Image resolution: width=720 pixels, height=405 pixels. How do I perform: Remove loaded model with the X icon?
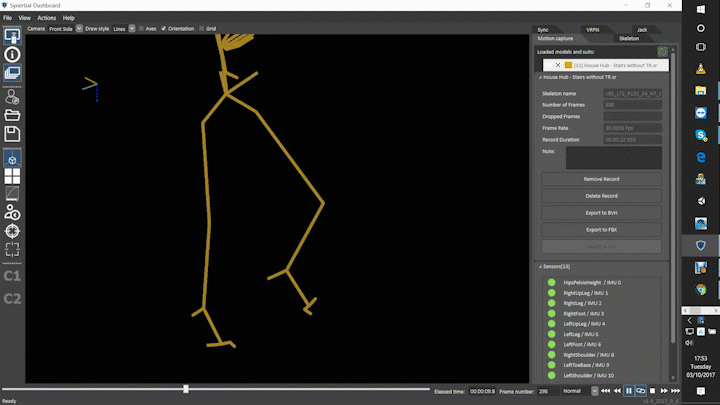(557, 65)
